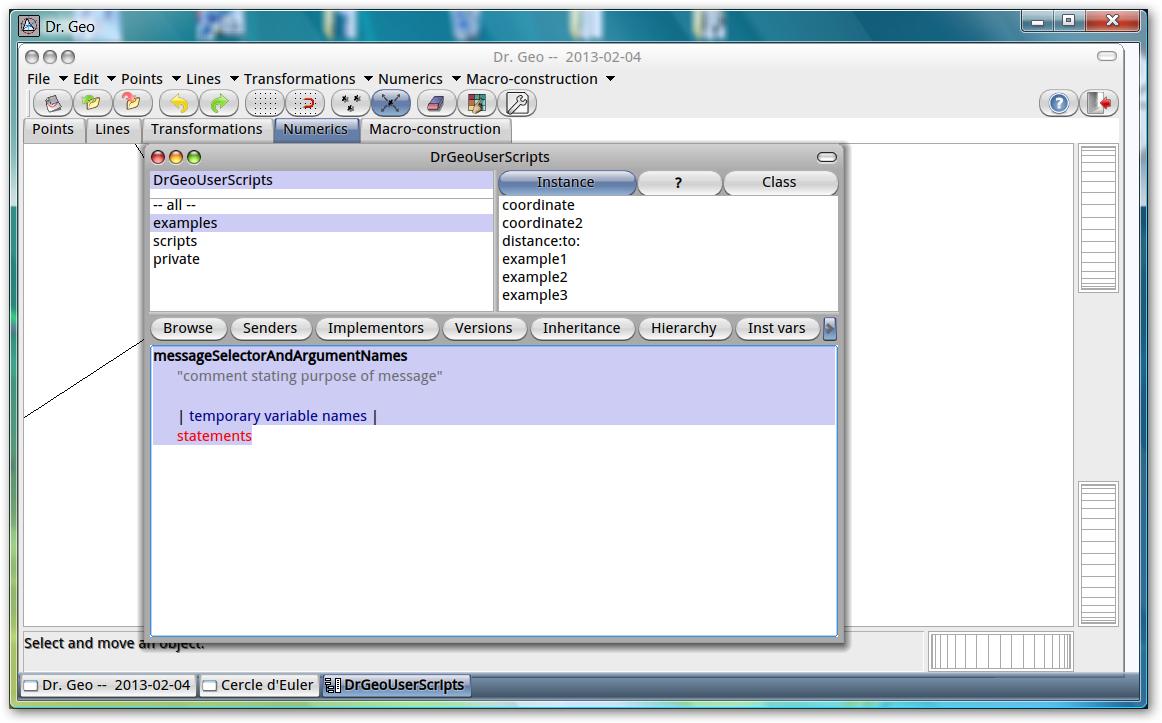Open the File menu
Image resolution: width=1162 pixels, height=723 pixels.
pos(47,79)
